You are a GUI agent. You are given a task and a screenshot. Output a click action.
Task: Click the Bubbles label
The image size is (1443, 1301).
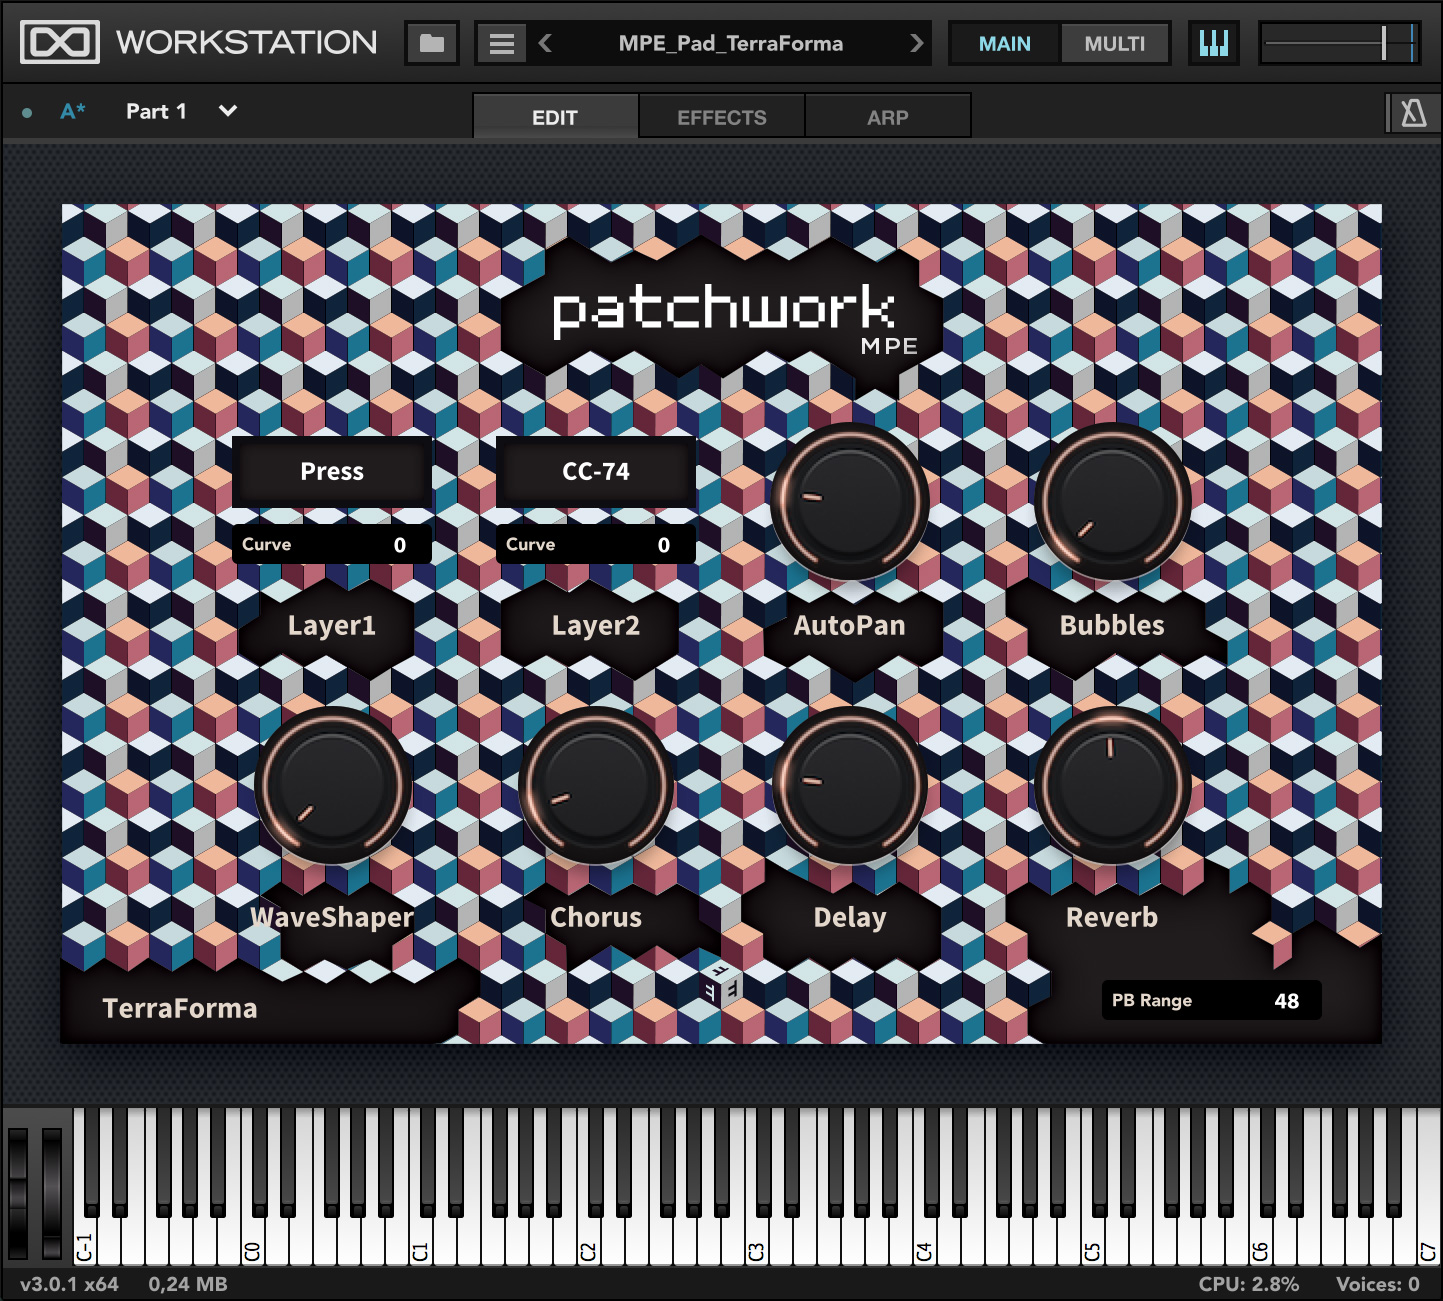1112,625
